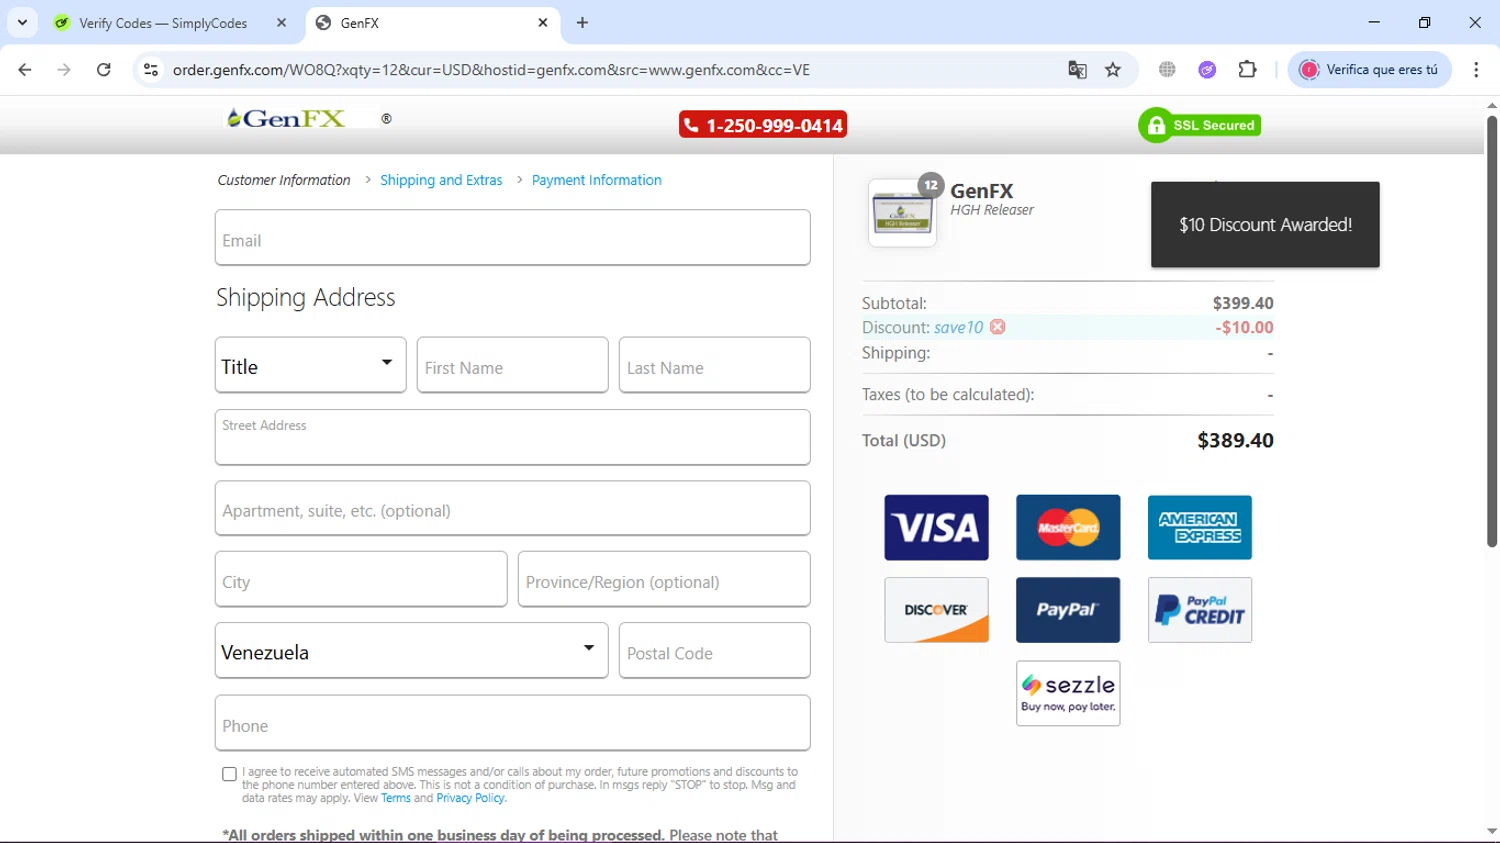Click the $399.40 subtotal value
The image size is (1500, 843).
(1243, 303)
